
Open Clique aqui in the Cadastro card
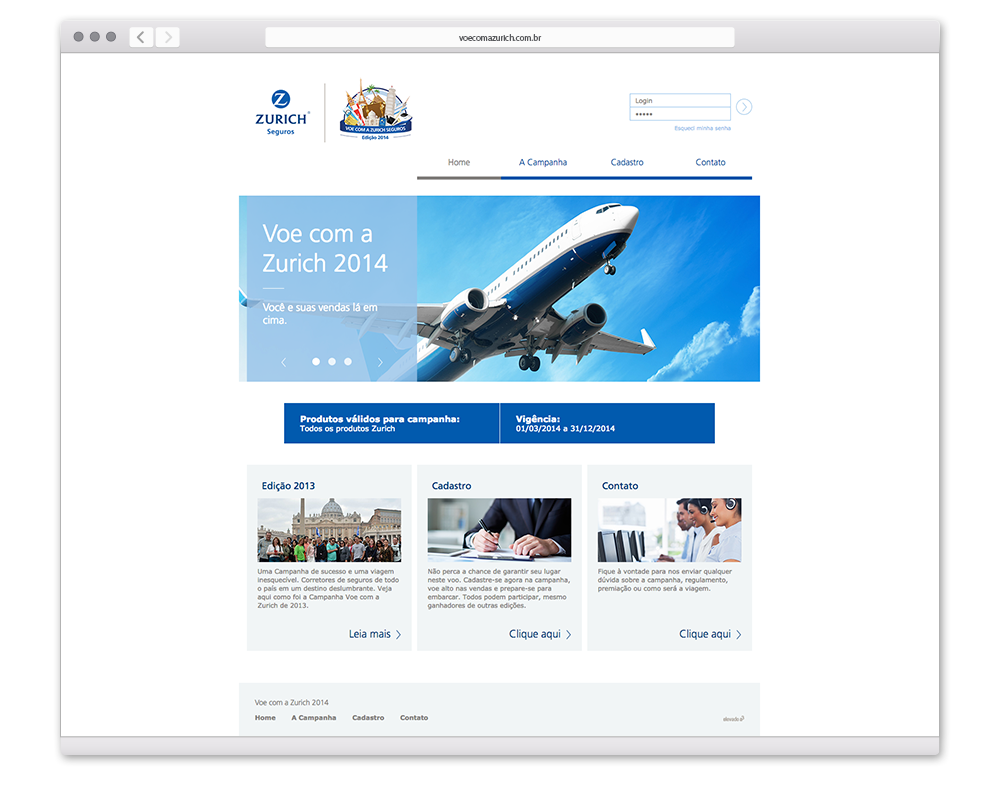(534, 634)
